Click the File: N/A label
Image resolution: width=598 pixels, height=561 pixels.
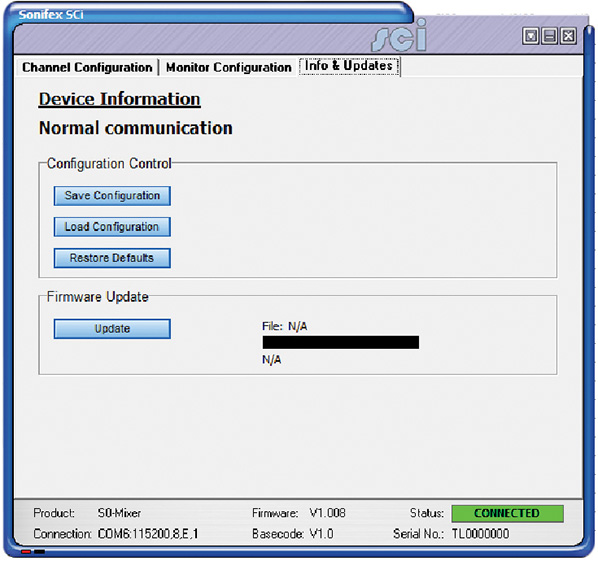(285, 326)
